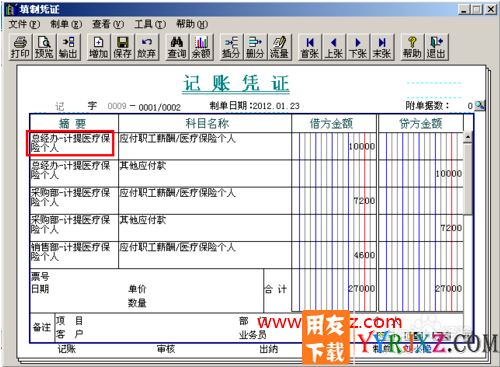The width and height of the screenshot is (500, 367).
Task: Jump to 末张 last voucher
Action: click(x=382, y=47)
